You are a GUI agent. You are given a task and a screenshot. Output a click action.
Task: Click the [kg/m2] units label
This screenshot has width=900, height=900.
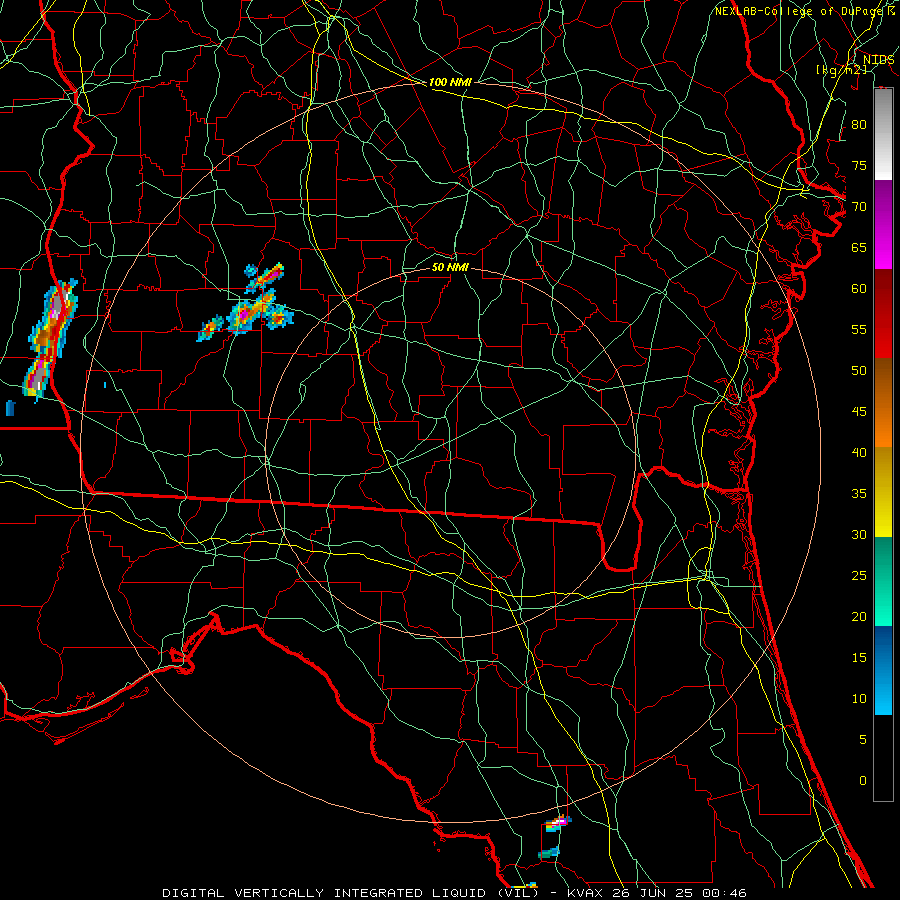(x=841, y=69)
